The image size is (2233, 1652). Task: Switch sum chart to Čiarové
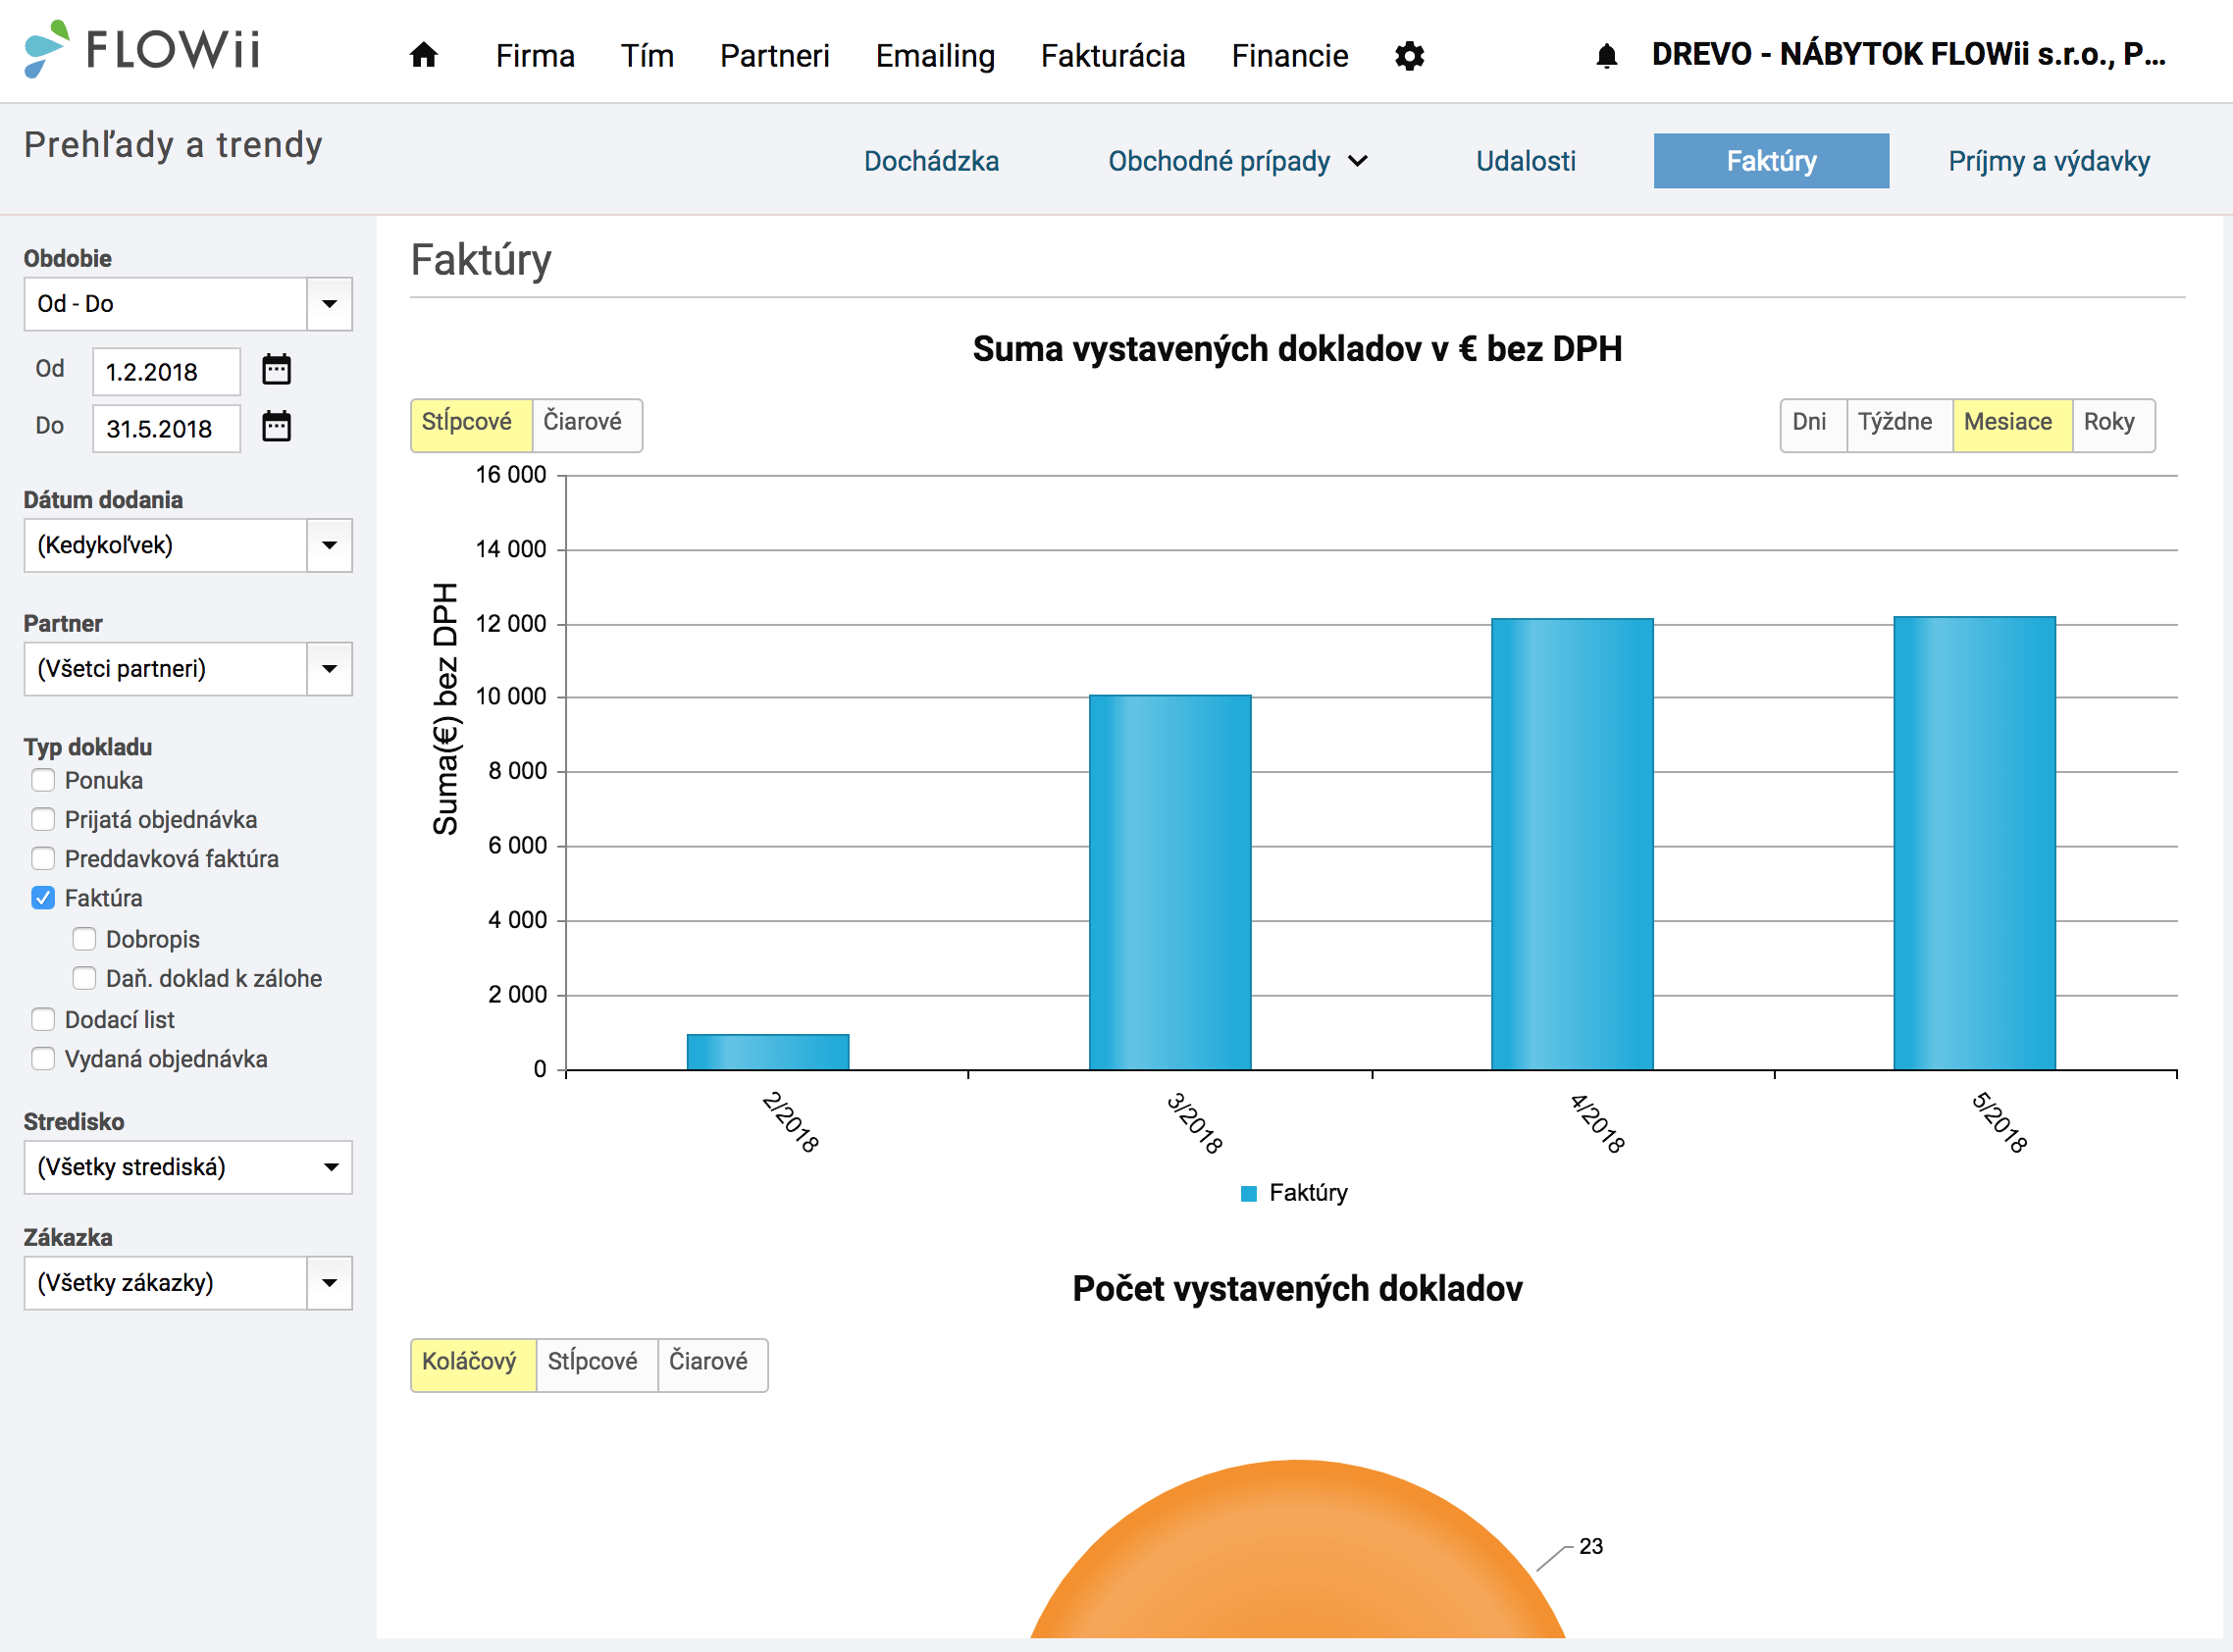[x=587, y=425]
